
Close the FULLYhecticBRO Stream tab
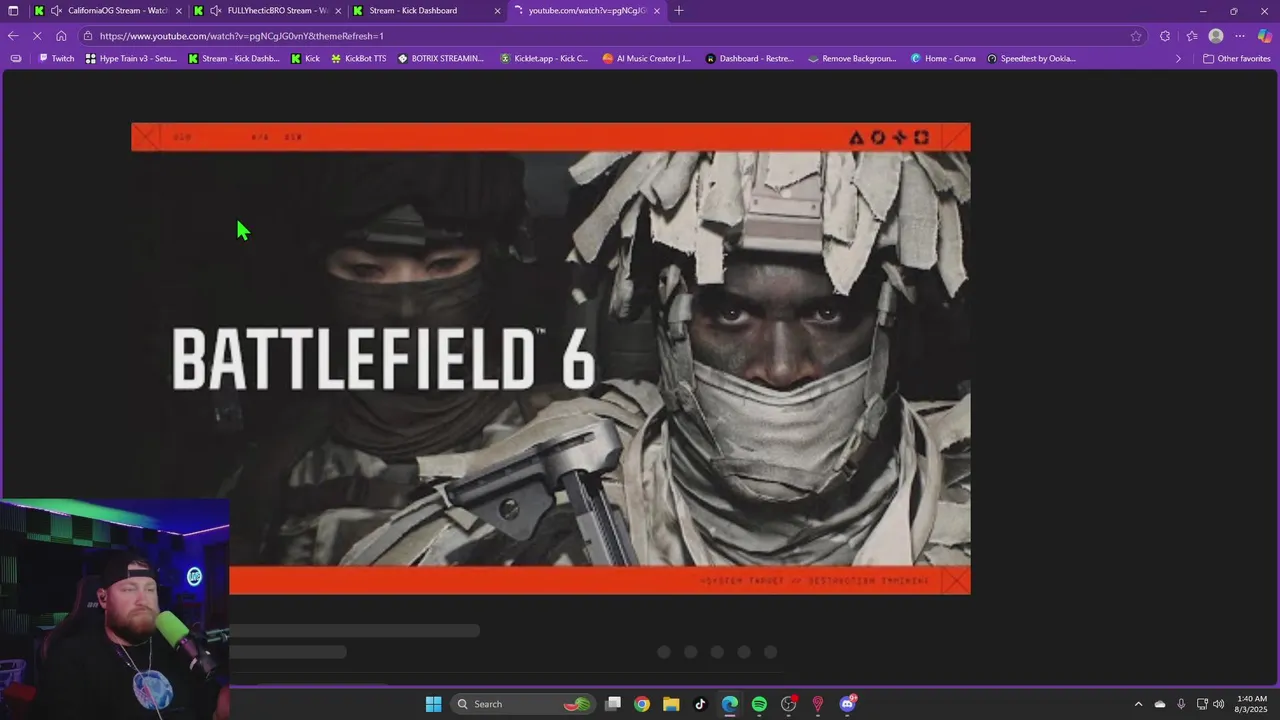tap(338, 11)
